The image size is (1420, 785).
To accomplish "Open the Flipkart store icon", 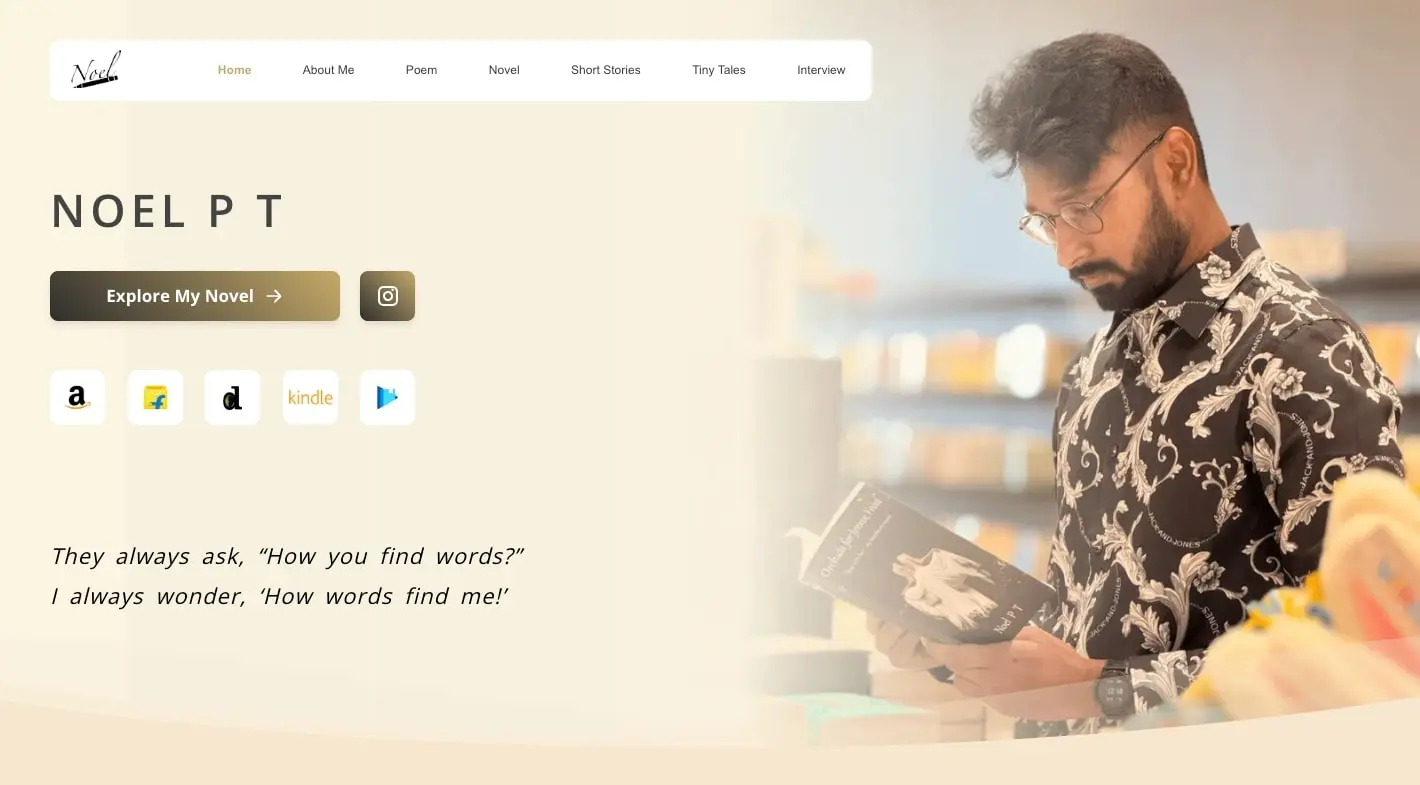I will (155, 397).
